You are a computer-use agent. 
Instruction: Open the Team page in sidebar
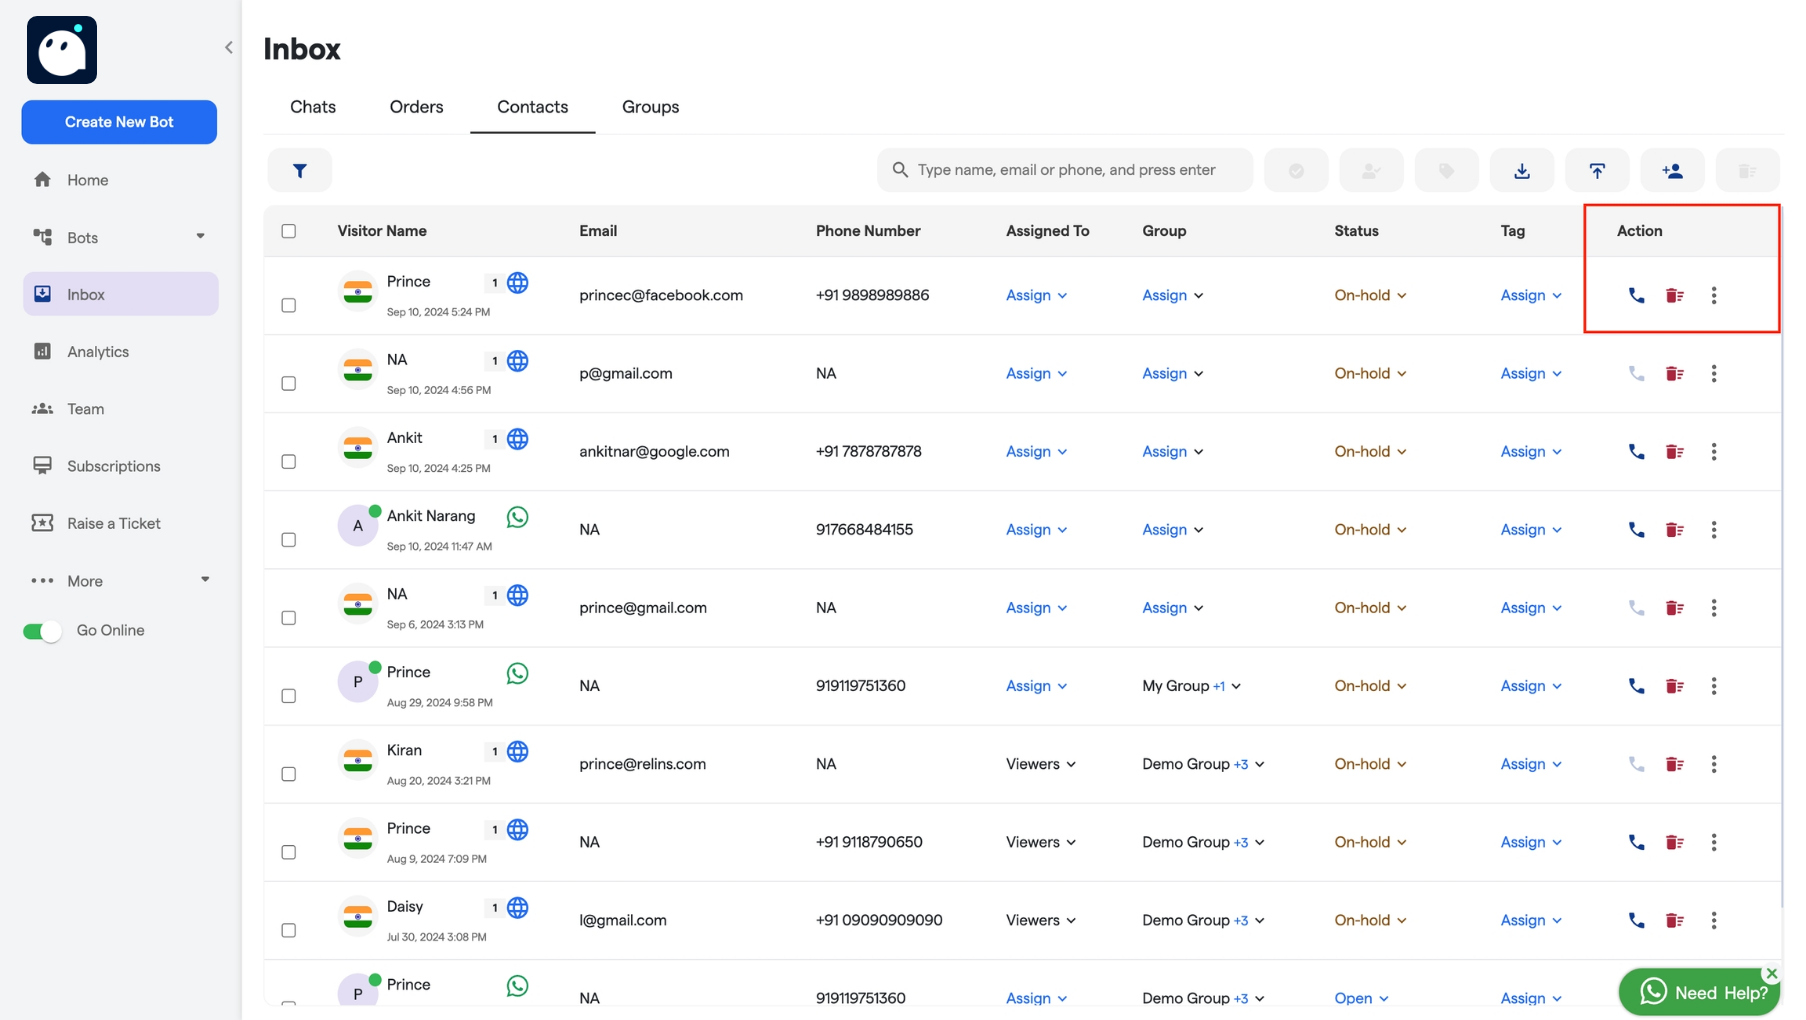click(86, 409)
